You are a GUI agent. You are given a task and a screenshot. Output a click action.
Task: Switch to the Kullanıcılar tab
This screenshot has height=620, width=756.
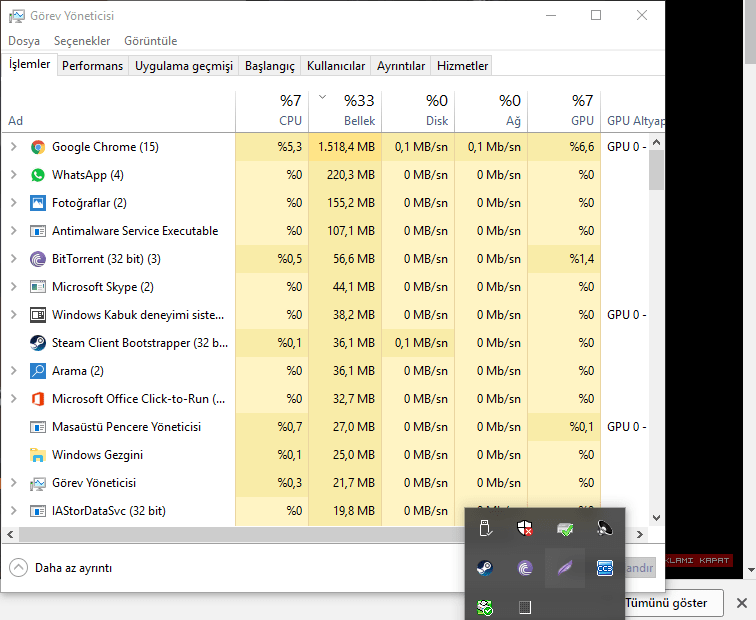click(336, 66)
